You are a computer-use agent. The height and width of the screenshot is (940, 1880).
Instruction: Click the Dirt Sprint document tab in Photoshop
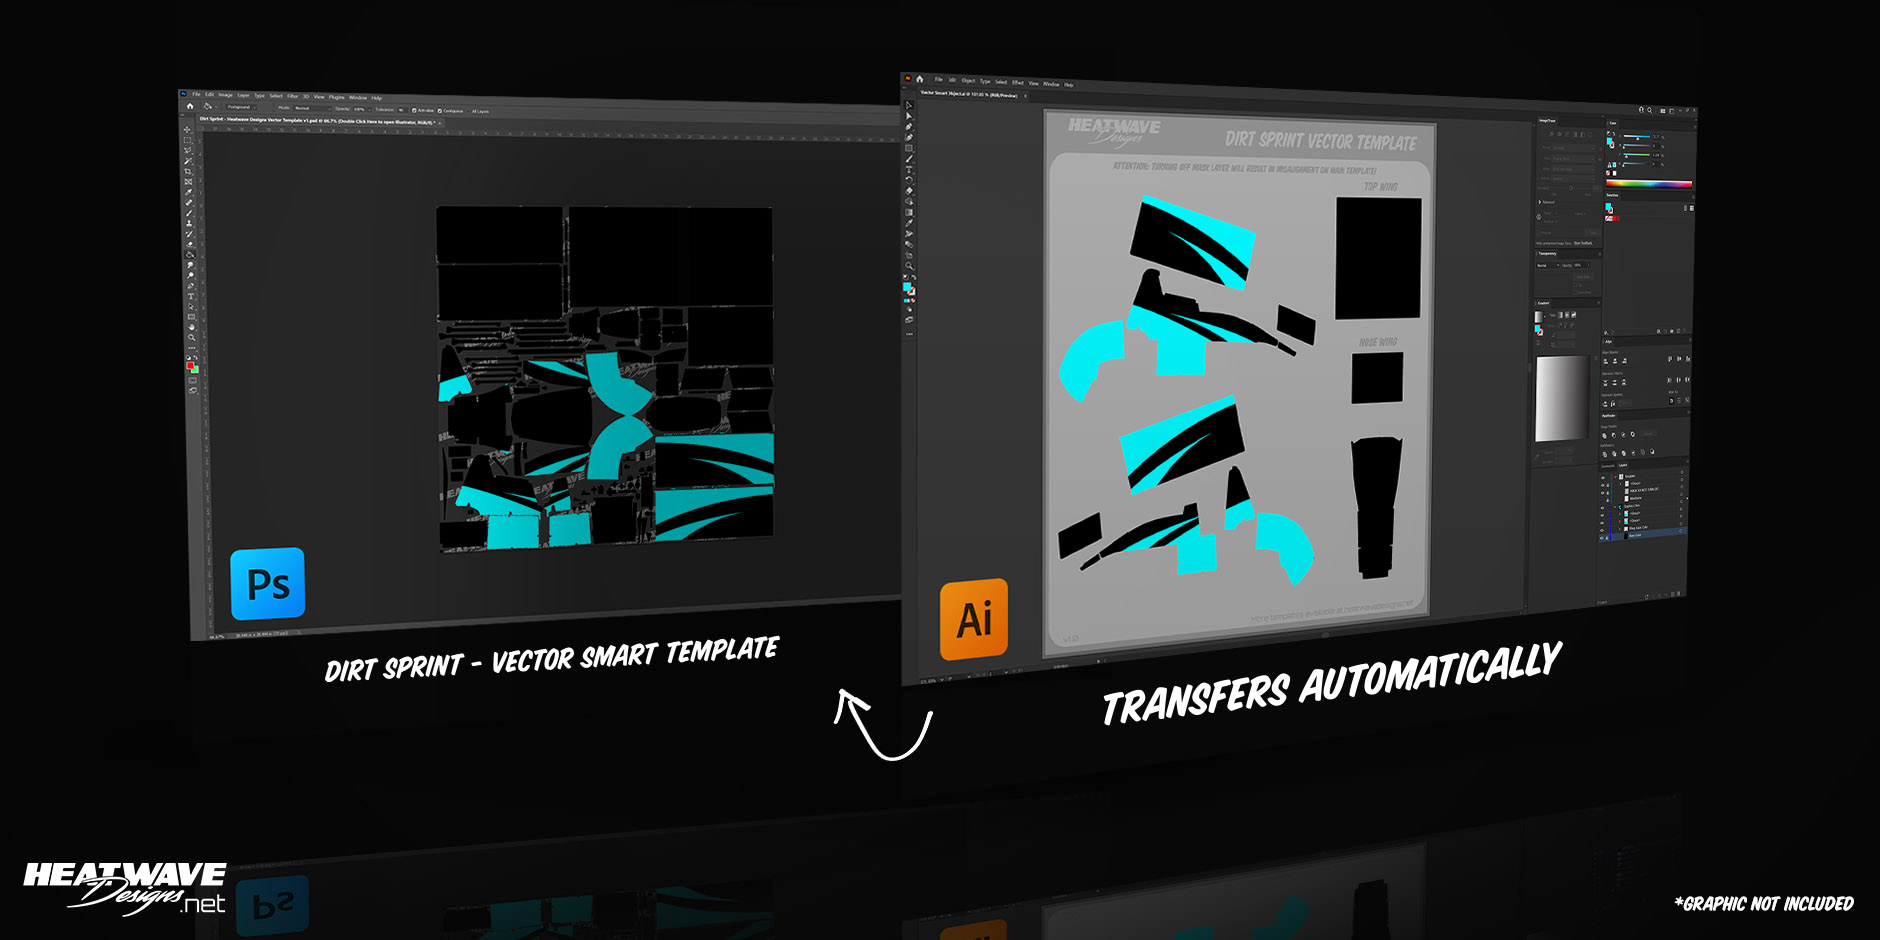[317, 120]
